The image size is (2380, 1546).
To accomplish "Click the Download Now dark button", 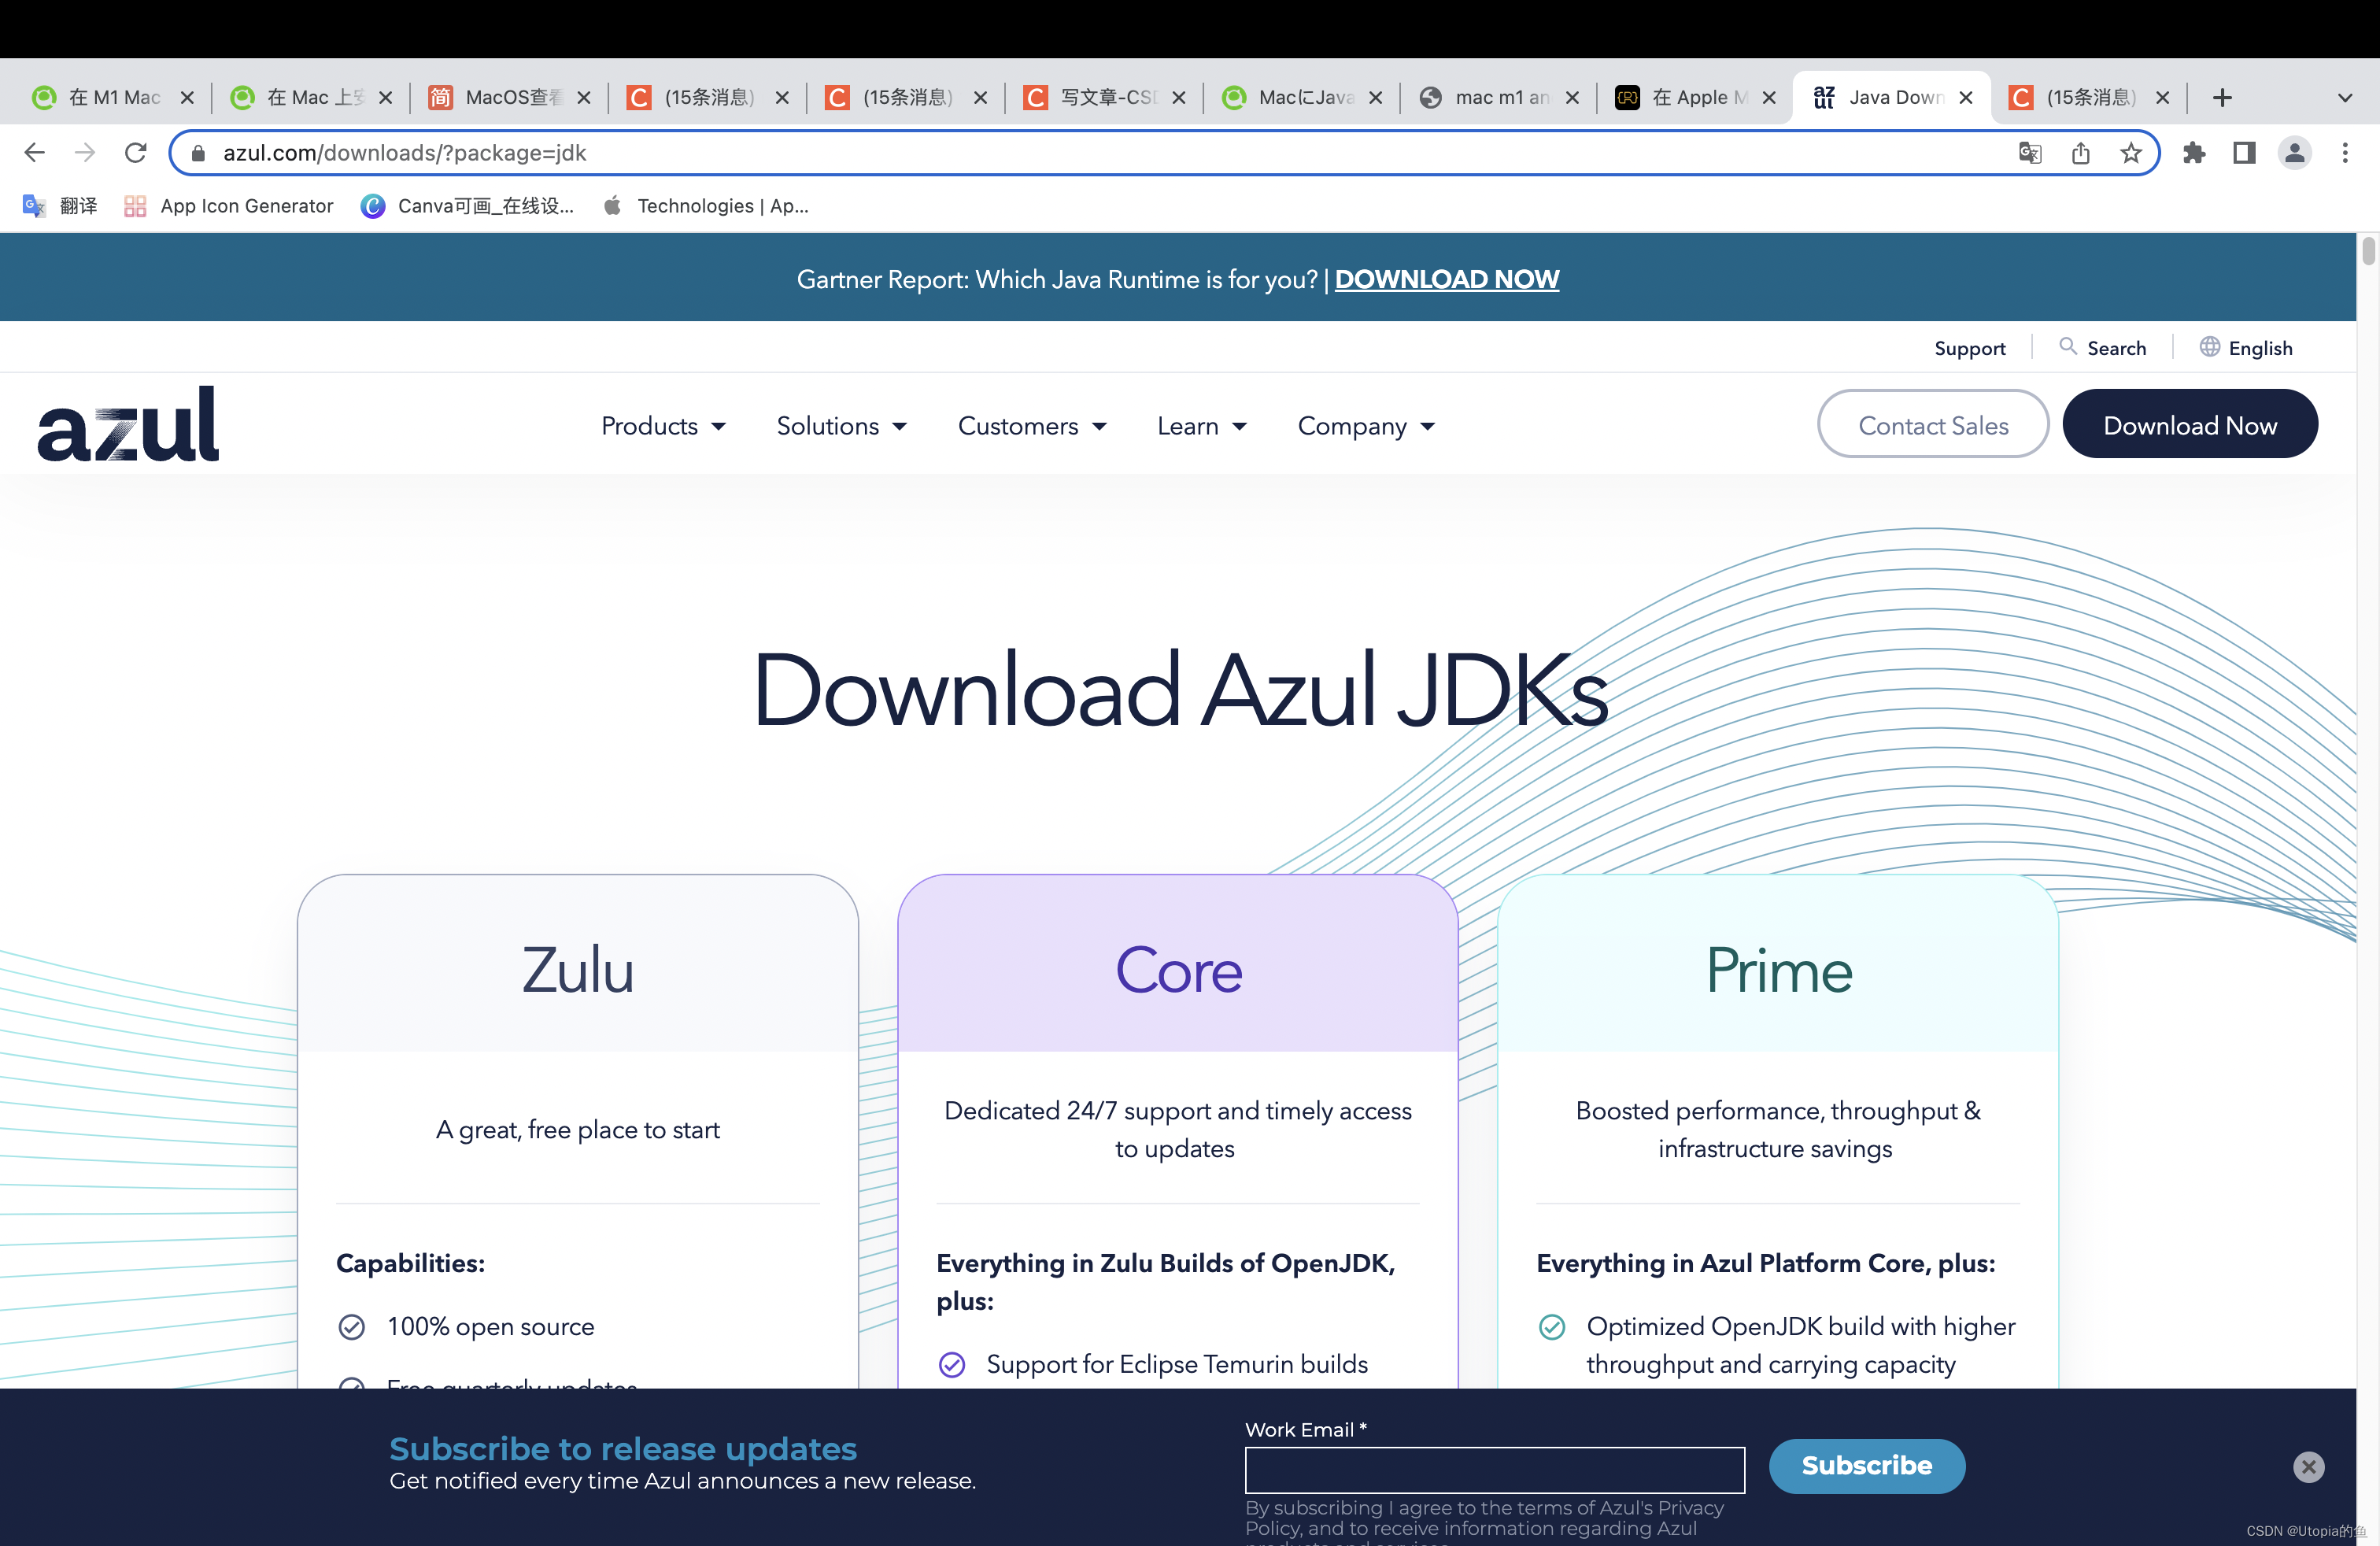I will click(x=2189, y=425).
